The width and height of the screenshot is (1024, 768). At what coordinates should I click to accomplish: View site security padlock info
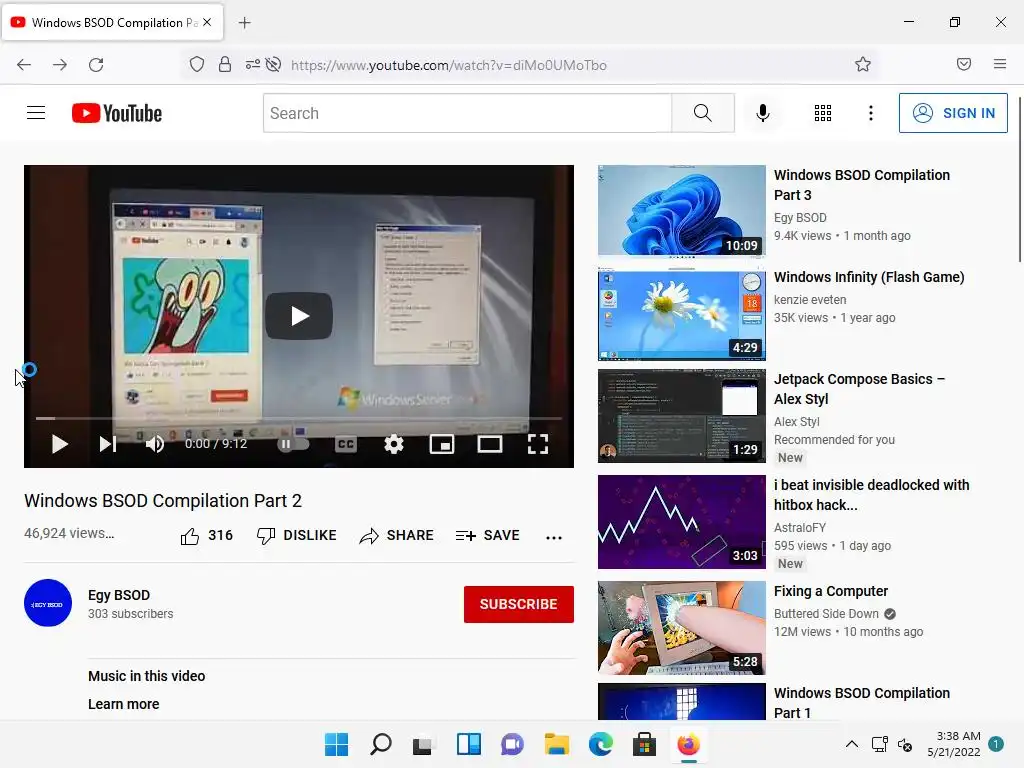point(225,64)
